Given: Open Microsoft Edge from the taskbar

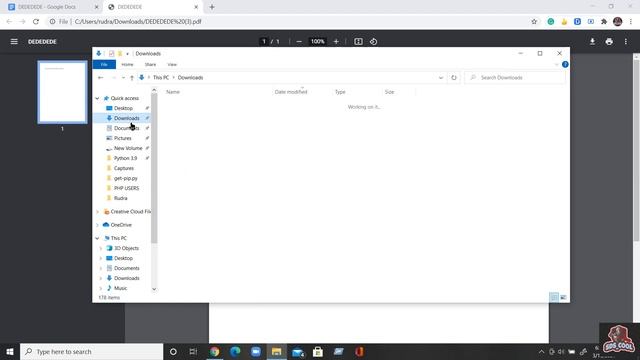Looking at the screenshot, I should (235, 351).
